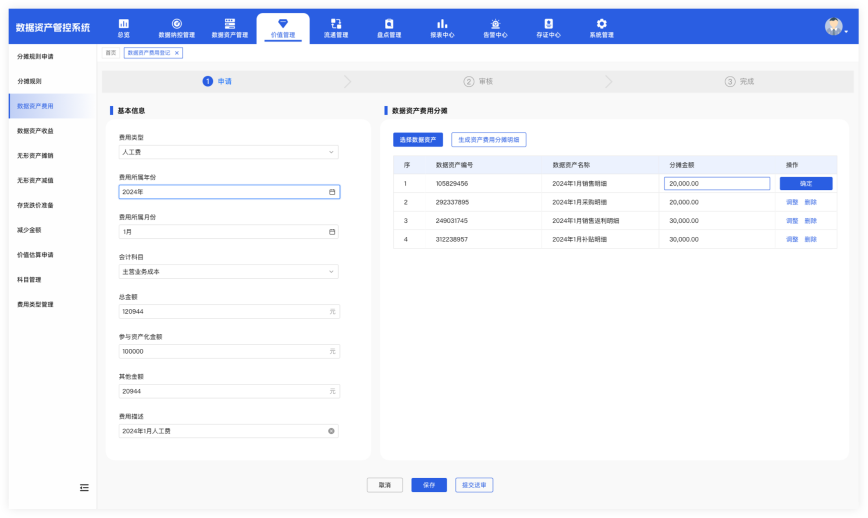
Task: Click the 分摊金额 input showing 20,000.00
Action: [716, 184]
